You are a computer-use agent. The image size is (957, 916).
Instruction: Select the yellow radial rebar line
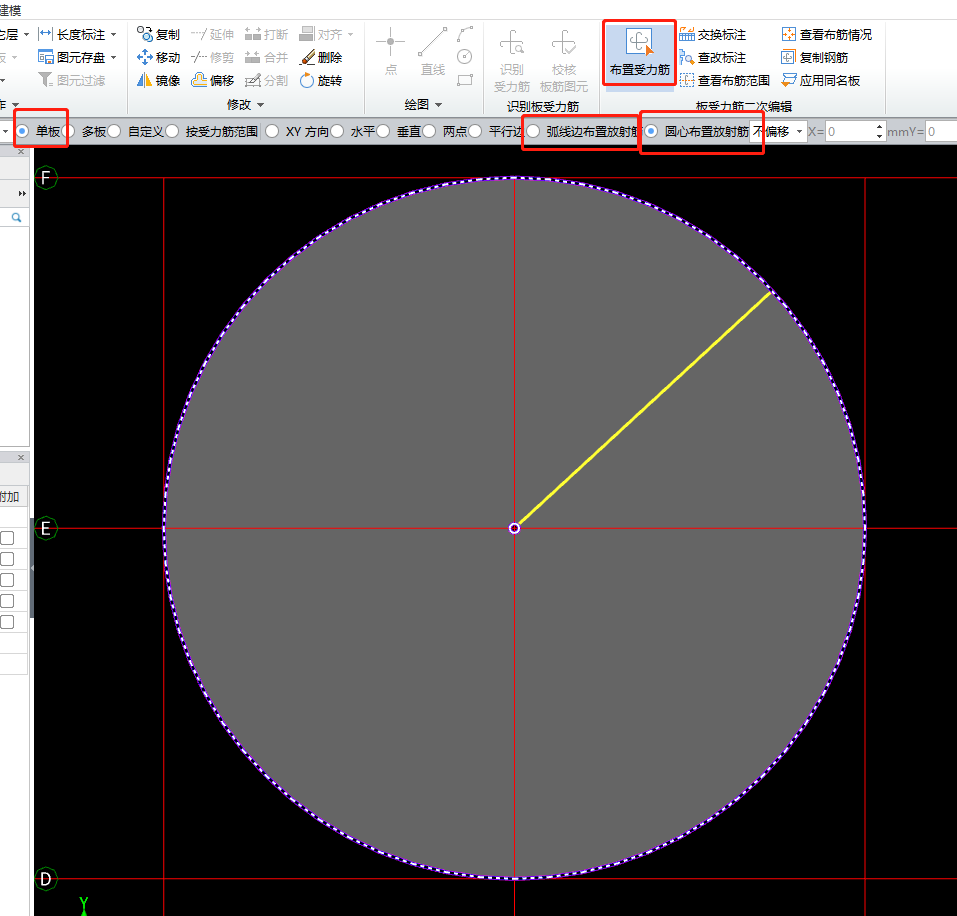pos(644,409)
